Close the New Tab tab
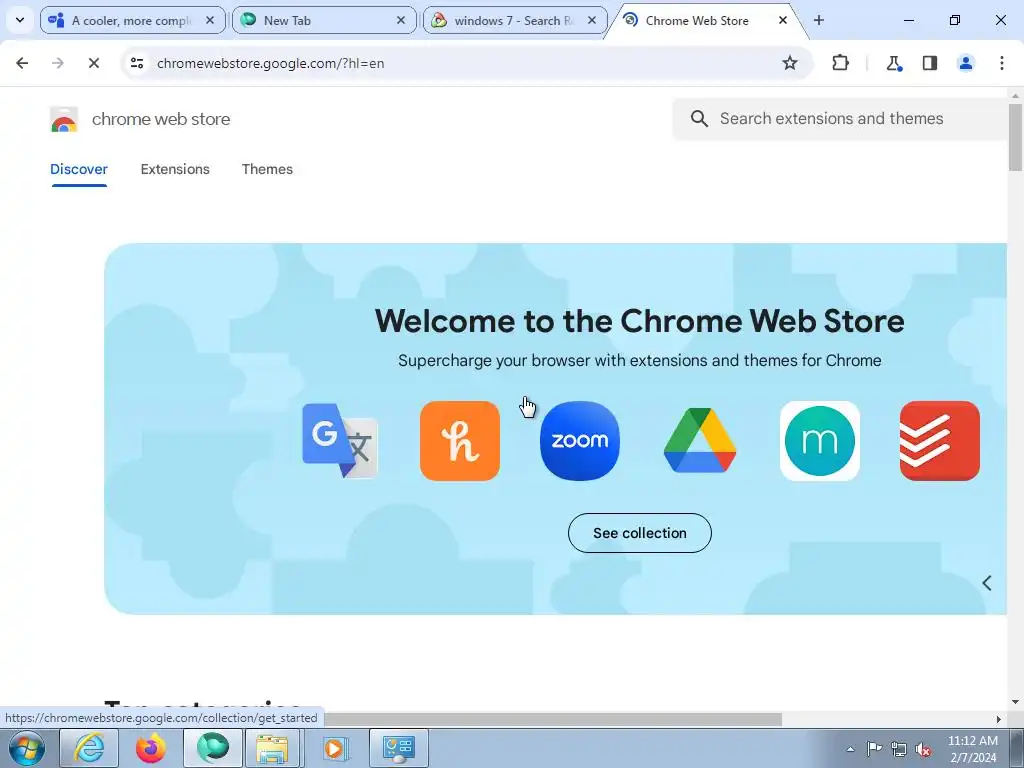This screenshot has height=768, width=1024. tap(401, 20)
